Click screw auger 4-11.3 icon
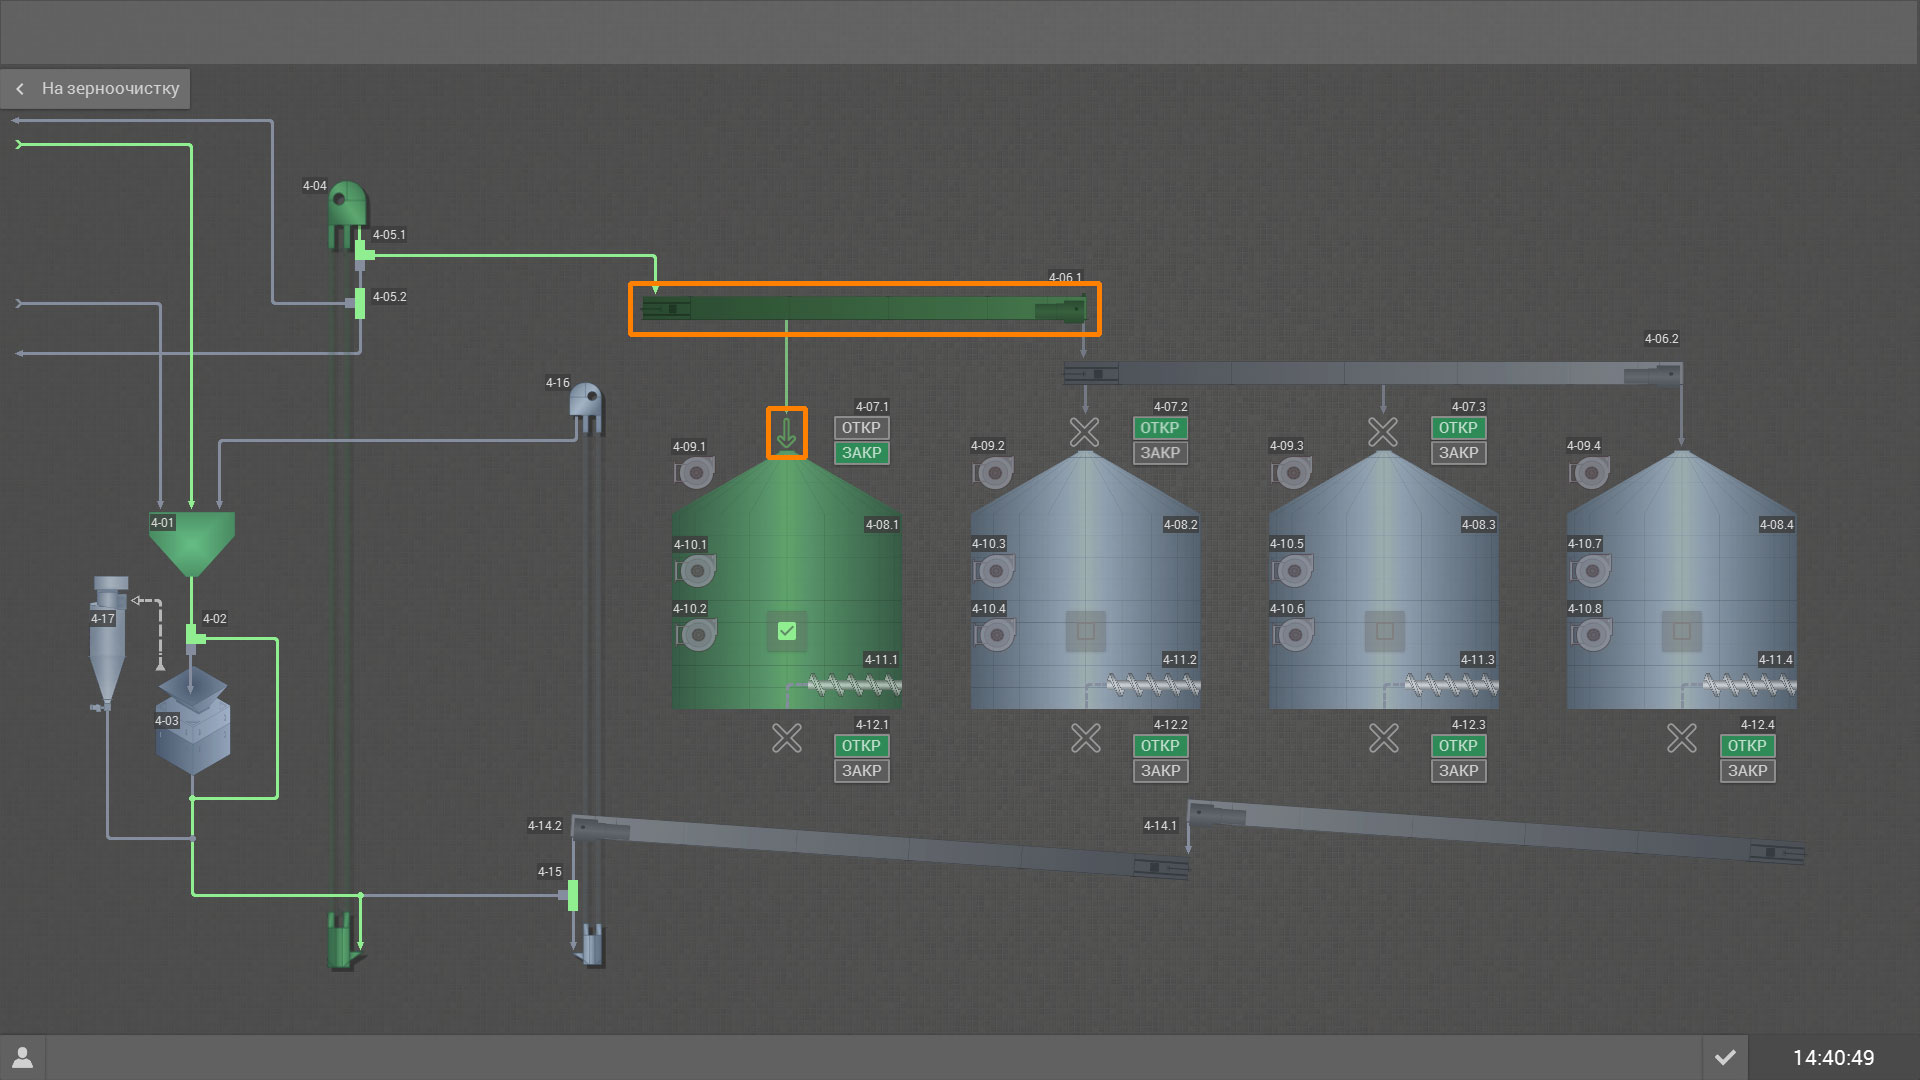This screenshot has width=1920, height=1080. [x=1452, y=685]
